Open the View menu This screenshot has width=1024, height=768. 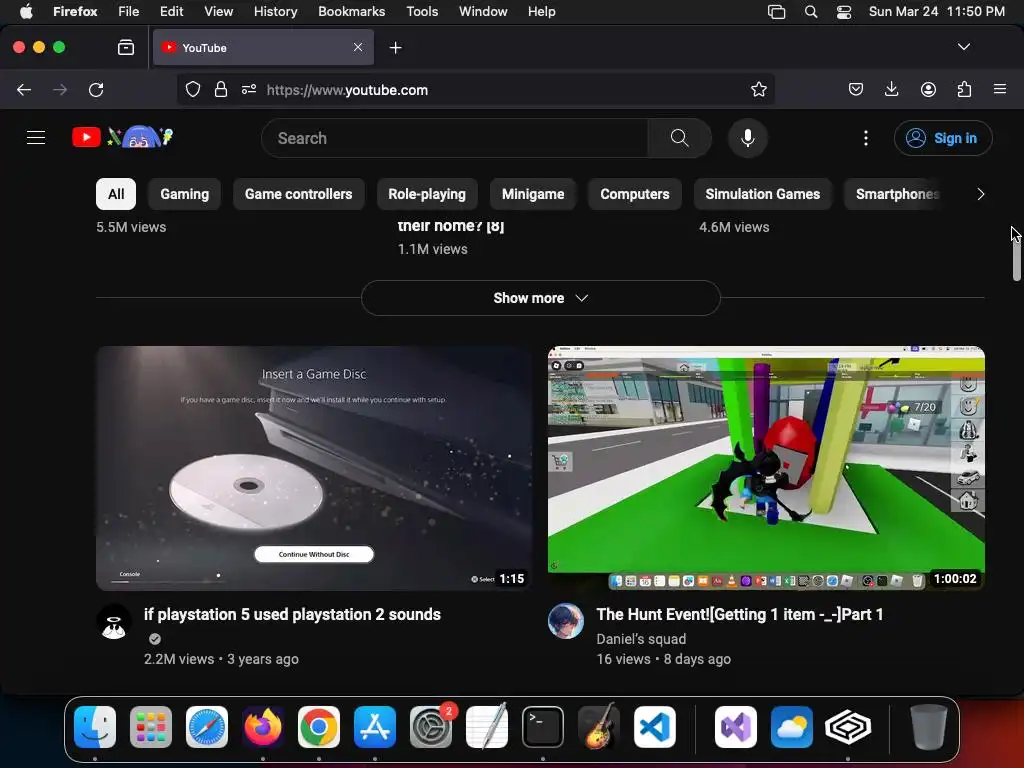(218, 11)
